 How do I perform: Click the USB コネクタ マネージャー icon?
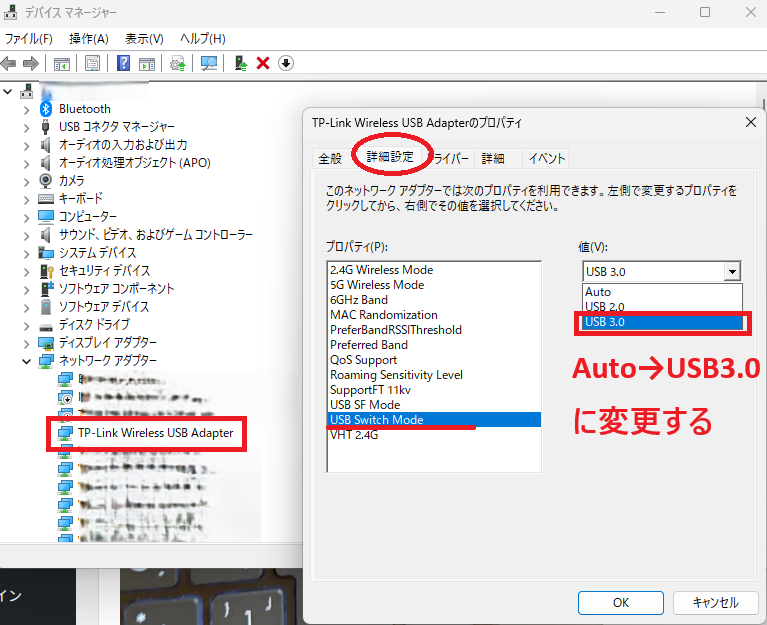(45, 127)
